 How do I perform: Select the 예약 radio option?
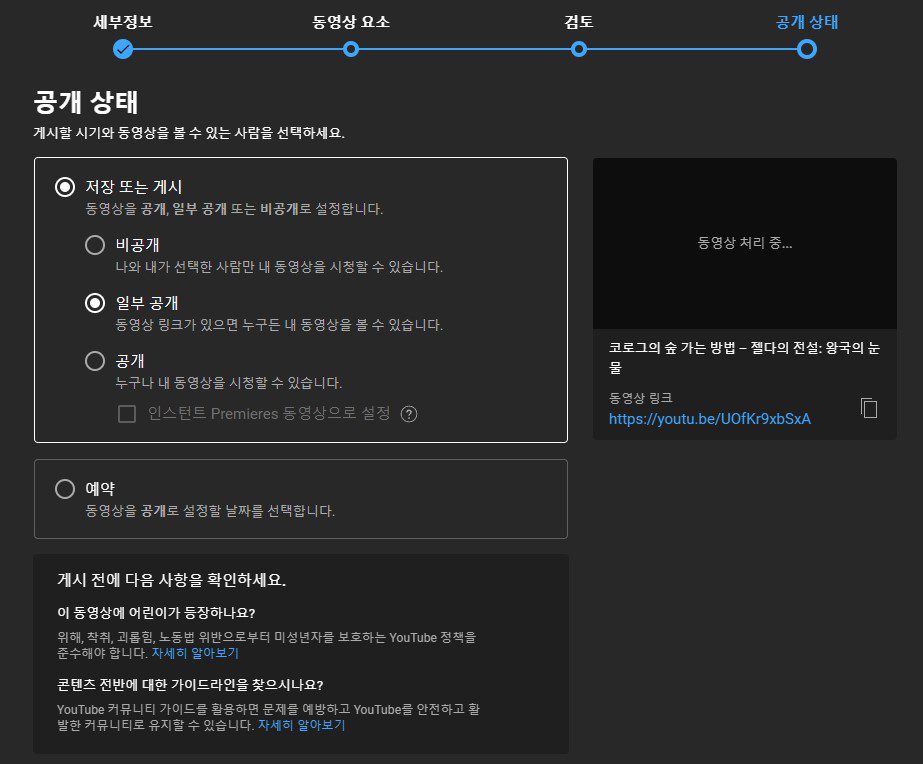click(x=65, y=489)
